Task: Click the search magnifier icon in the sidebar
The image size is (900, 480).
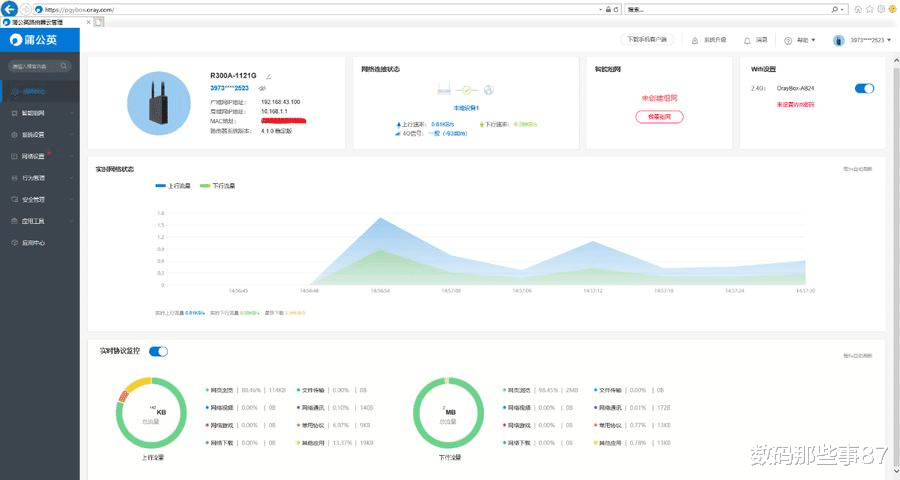Action: click(64, 66)
